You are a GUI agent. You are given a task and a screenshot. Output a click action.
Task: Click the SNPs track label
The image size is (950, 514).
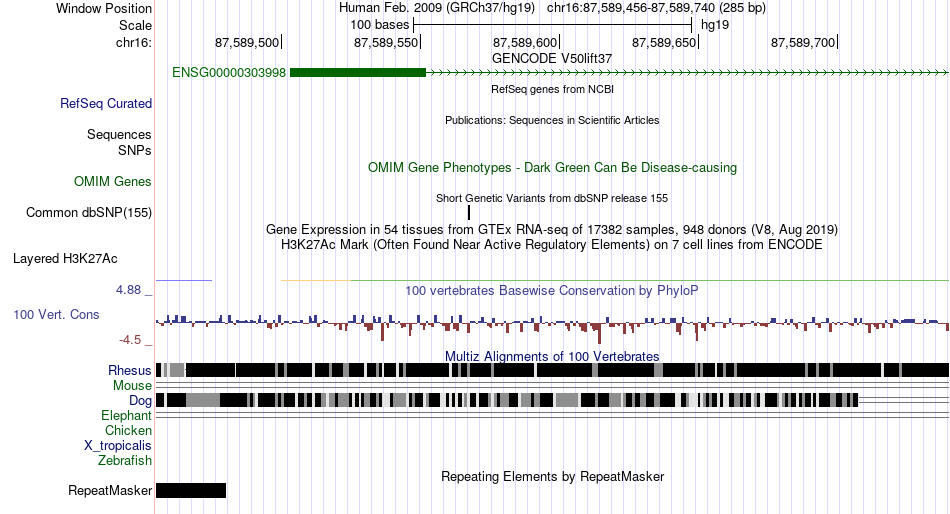point(135,150)
